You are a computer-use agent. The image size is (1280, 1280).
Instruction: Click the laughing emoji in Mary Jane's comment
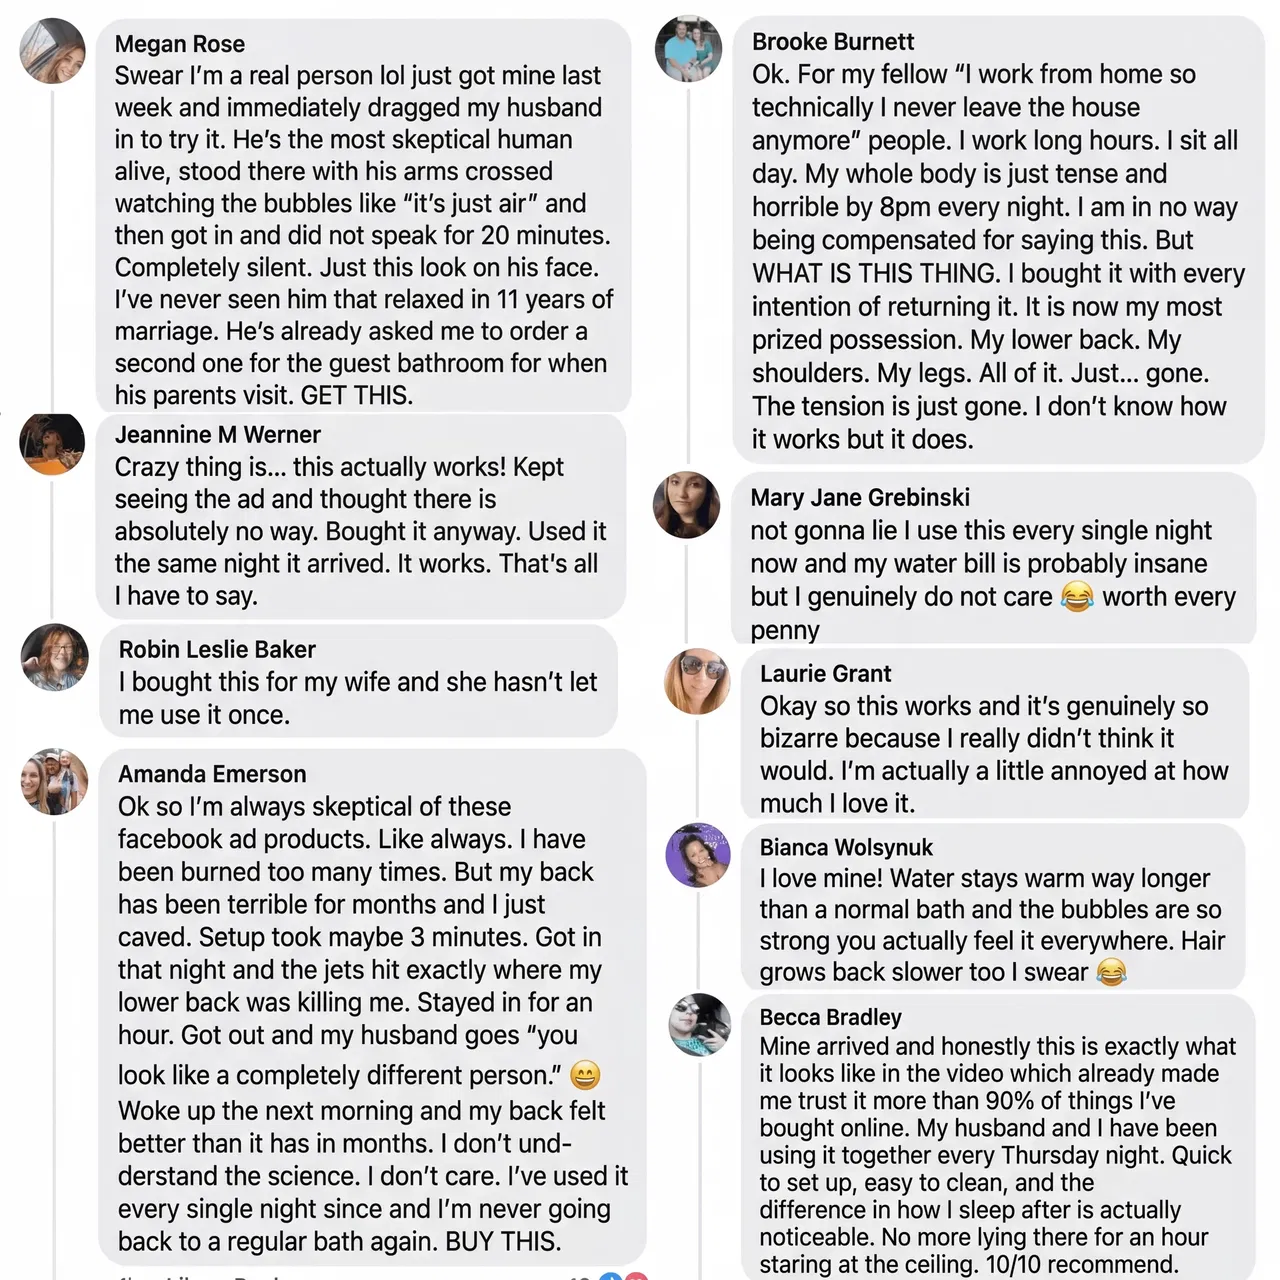tap(1077, 597)
